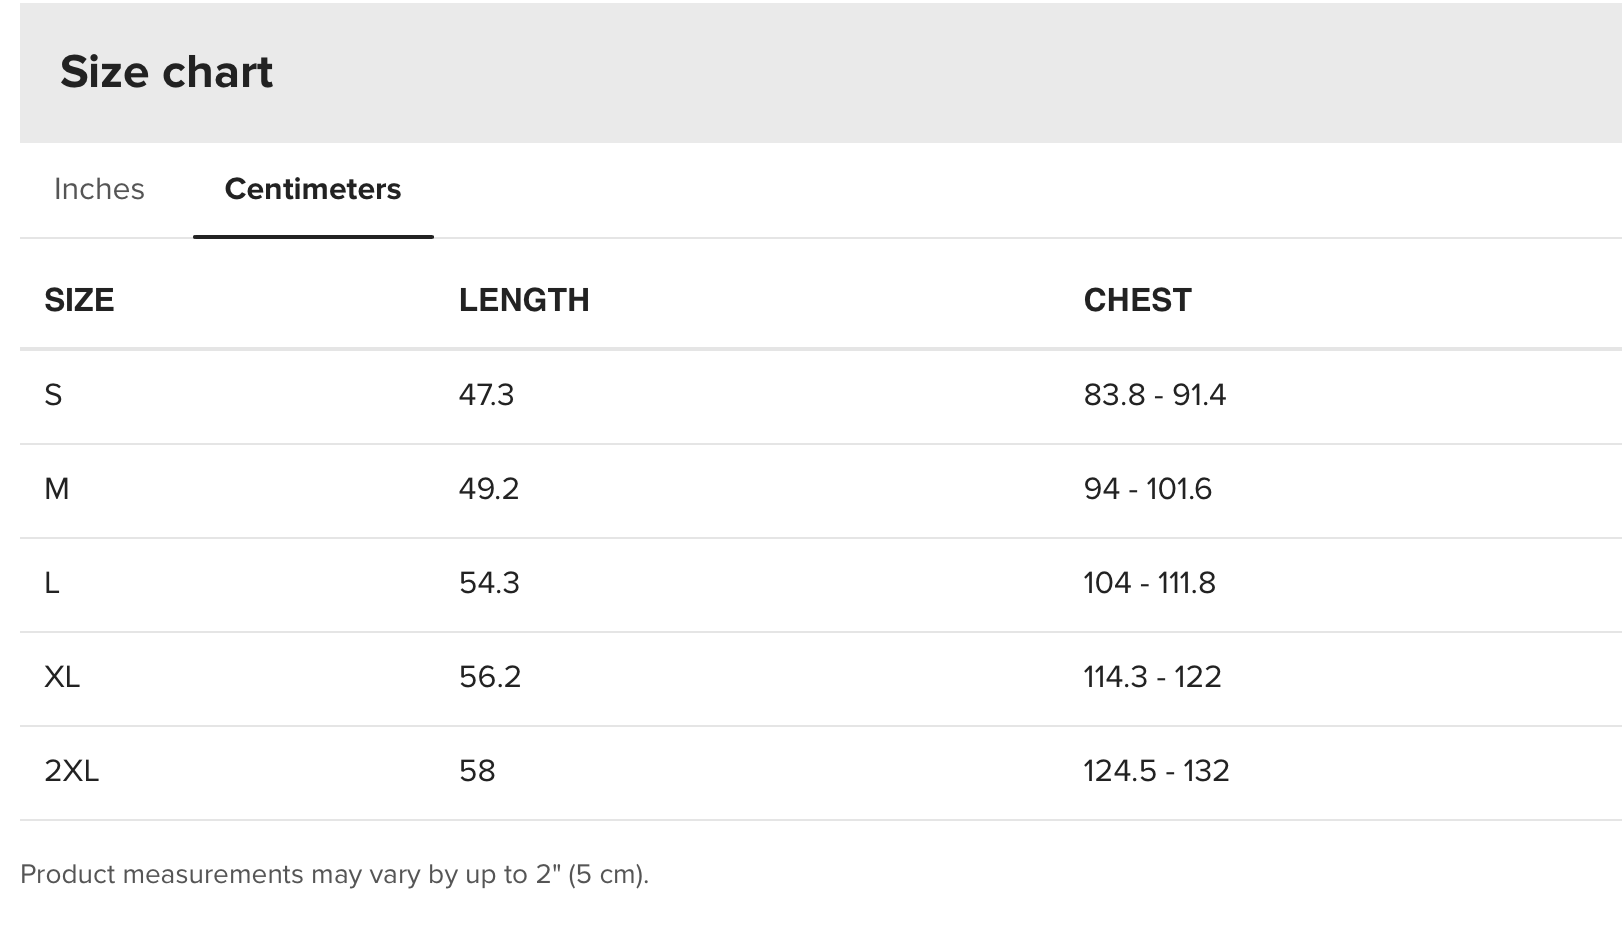
Task: Click the Size chart heading
Action: [x=166, y=72]
